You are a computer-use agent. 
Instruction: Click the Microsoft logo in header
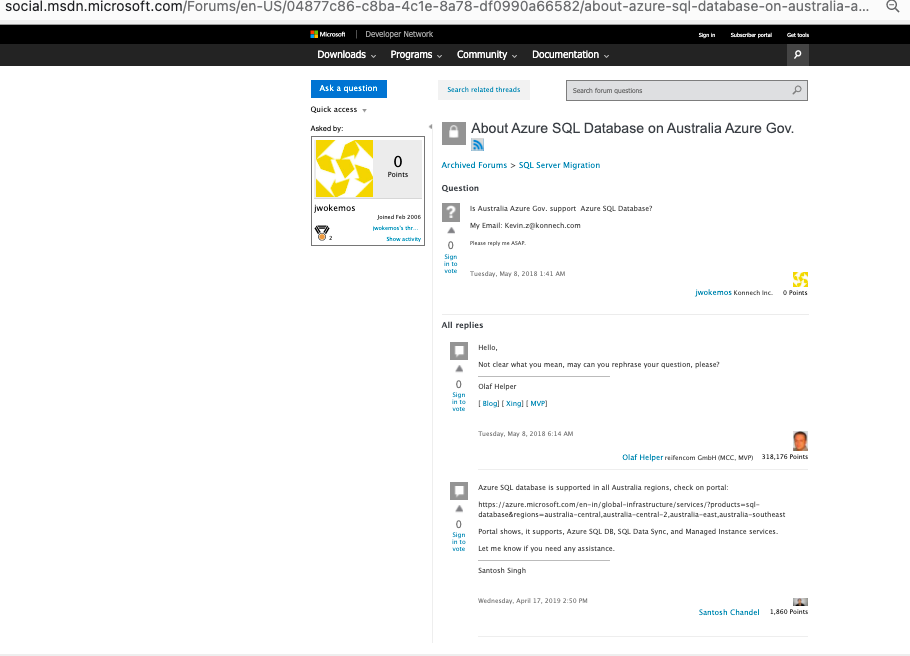(x=328, y=34)
